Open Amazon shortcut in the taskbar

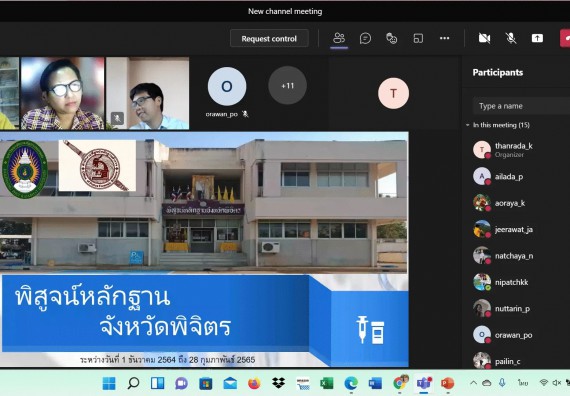click(302, 383)
